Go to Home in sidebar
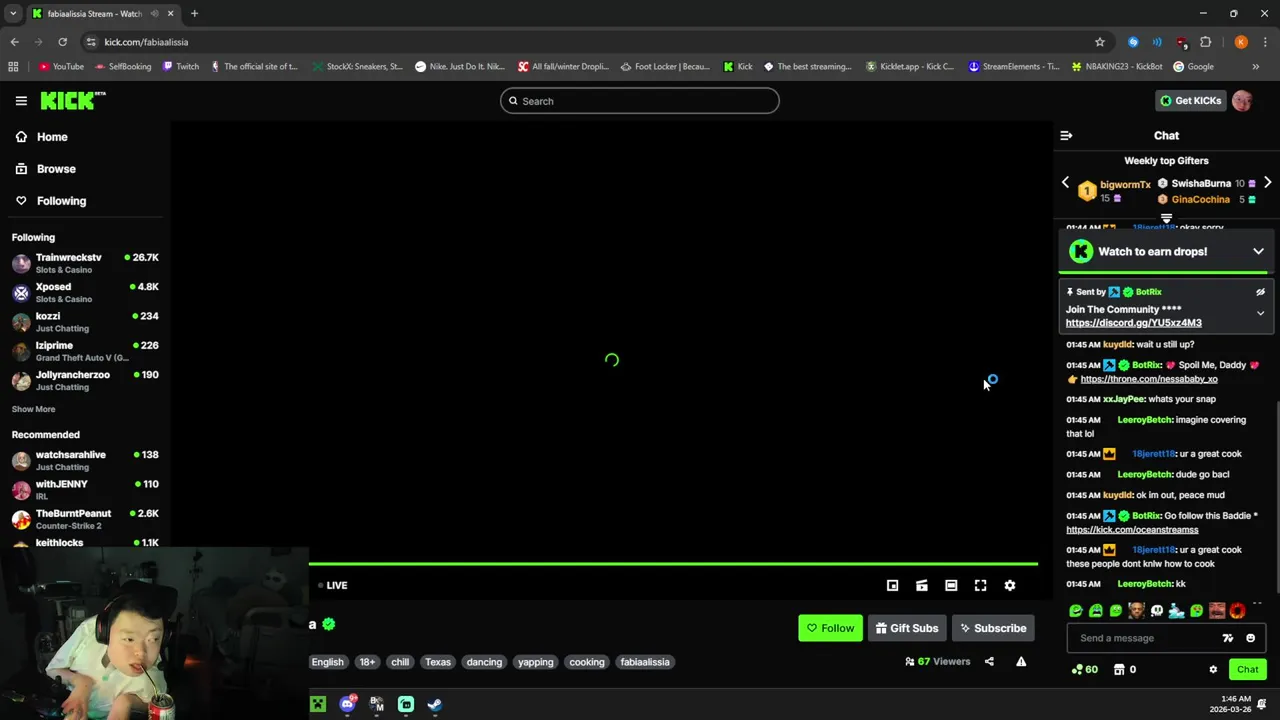This screenshot has width=1280, height=720. click(41, 137)
